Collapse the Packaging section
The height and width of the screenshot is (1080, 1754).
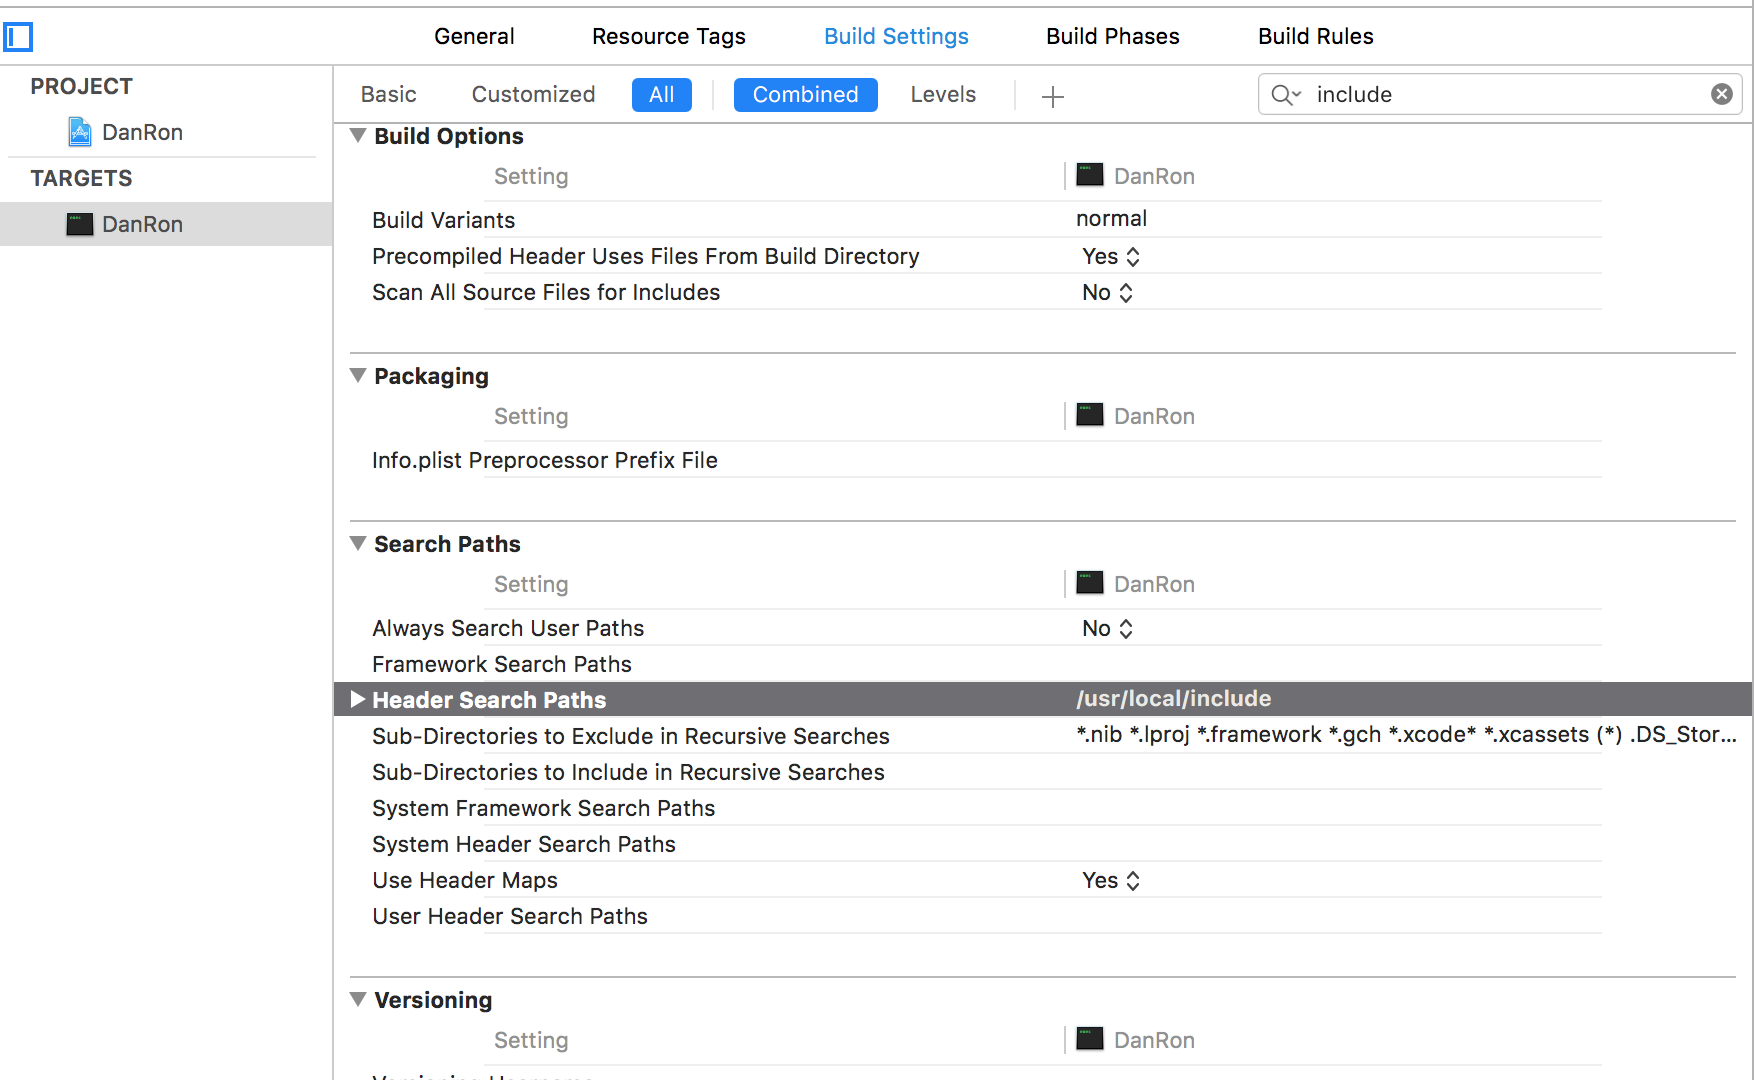click(x=358, y=376)
